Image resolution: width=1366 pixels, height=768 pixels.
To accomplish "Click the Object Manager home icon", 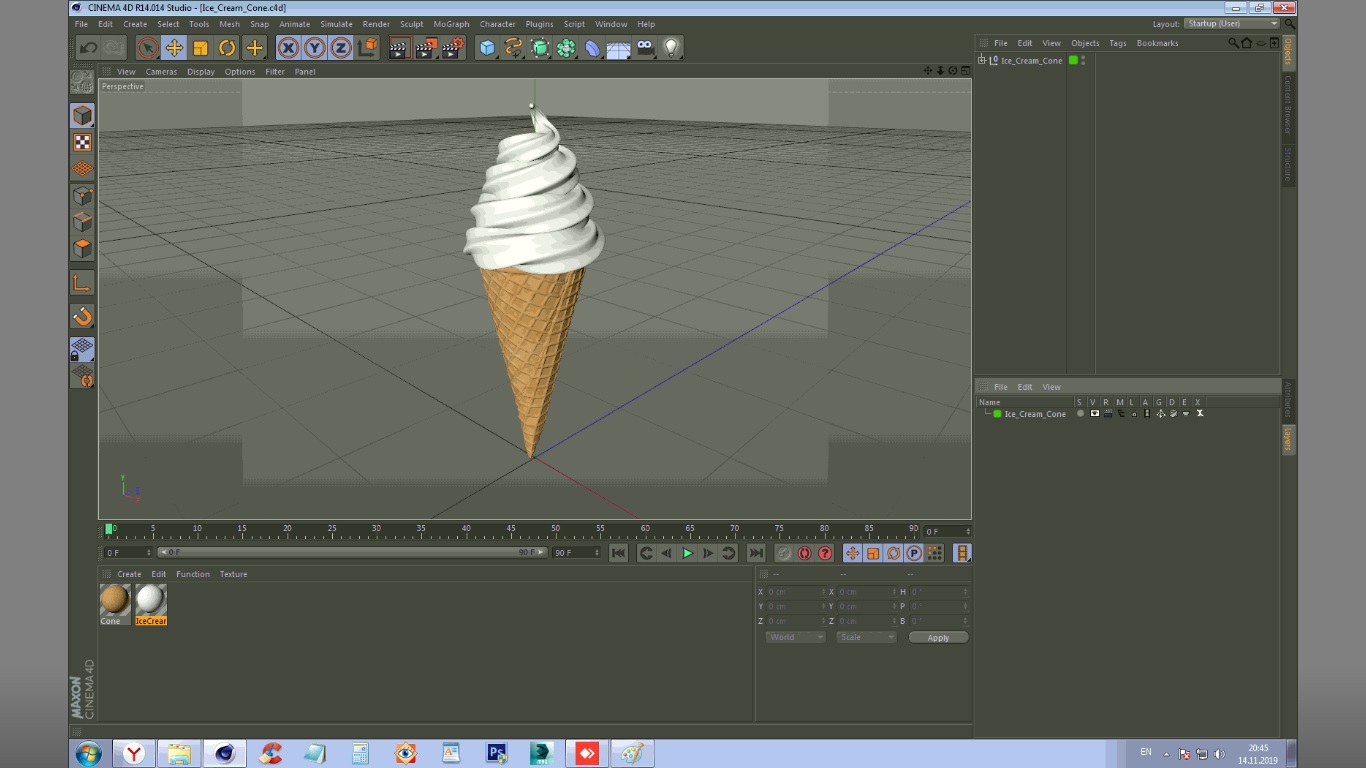I will [1246, 43].
